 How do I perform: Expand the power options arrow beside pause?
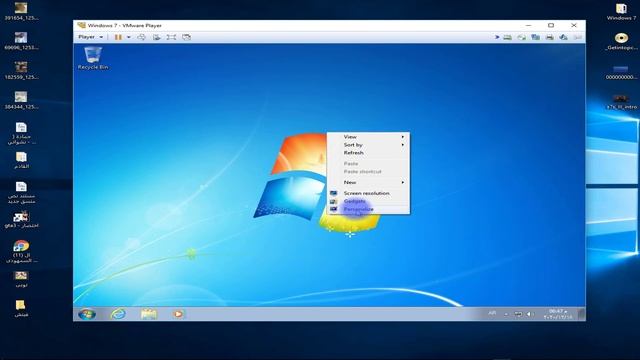129,37
